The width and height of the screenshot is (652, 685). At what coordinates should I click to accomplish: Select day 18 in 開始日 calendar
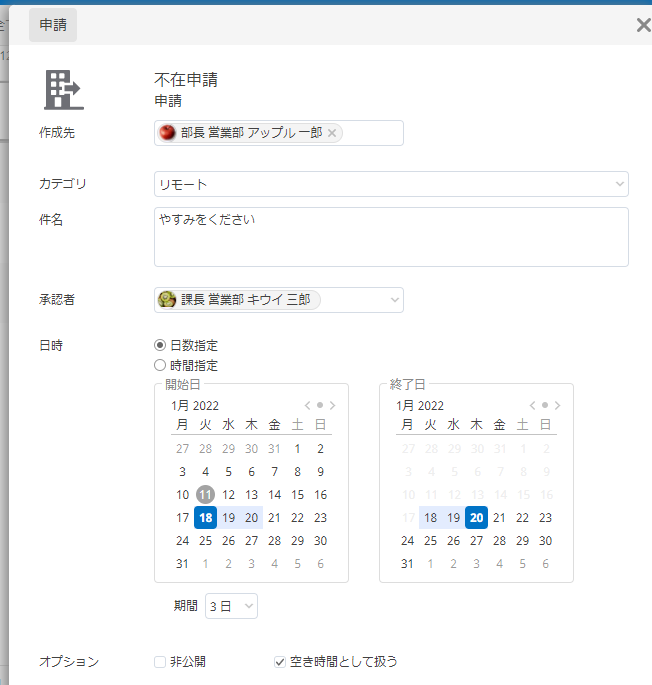tap(205, 518)
